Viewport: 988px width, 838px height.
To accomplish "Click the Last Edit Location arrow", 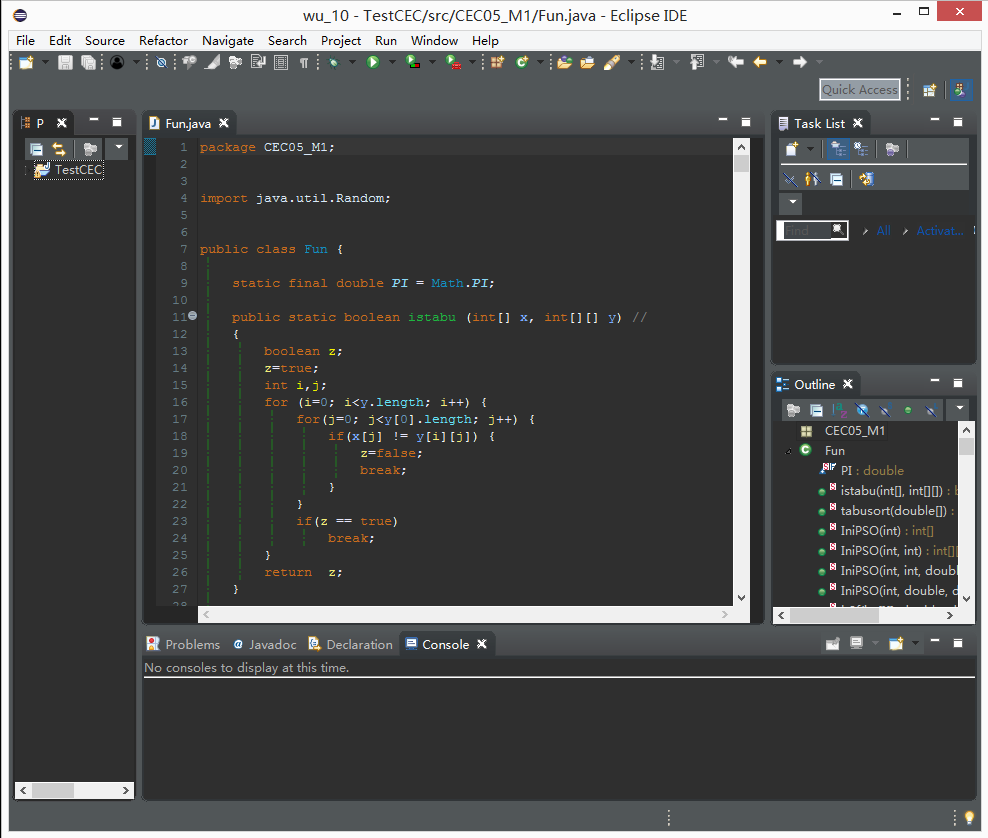I will (x=735, y=62).
